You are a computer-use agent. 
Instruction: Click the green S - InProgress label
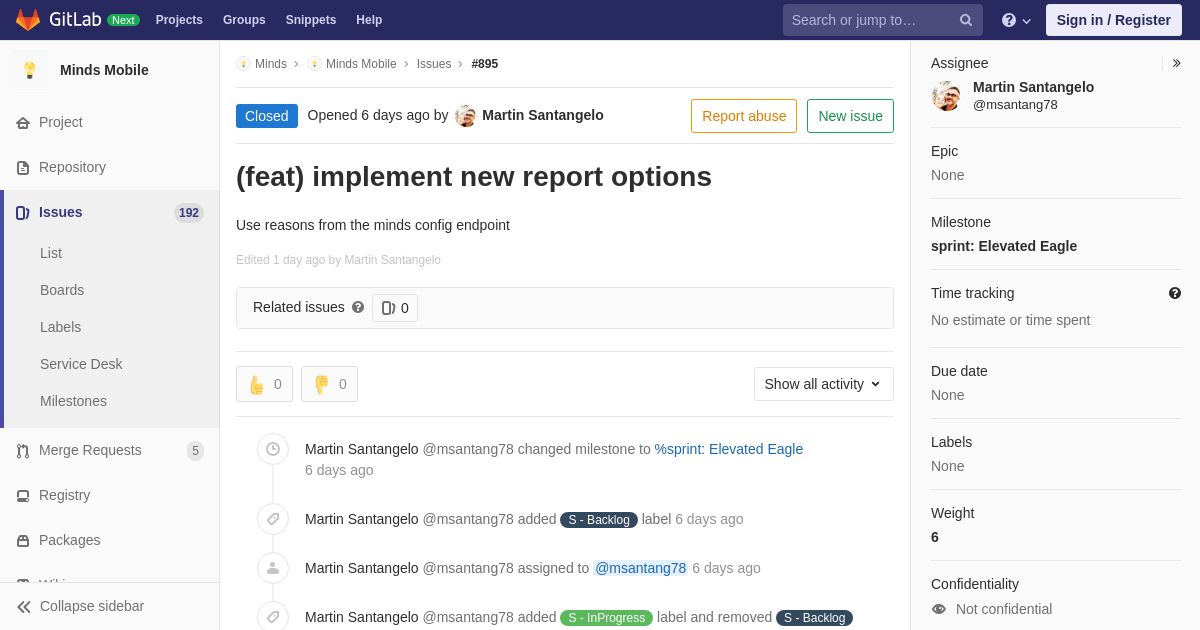click(x=606, y=618)
